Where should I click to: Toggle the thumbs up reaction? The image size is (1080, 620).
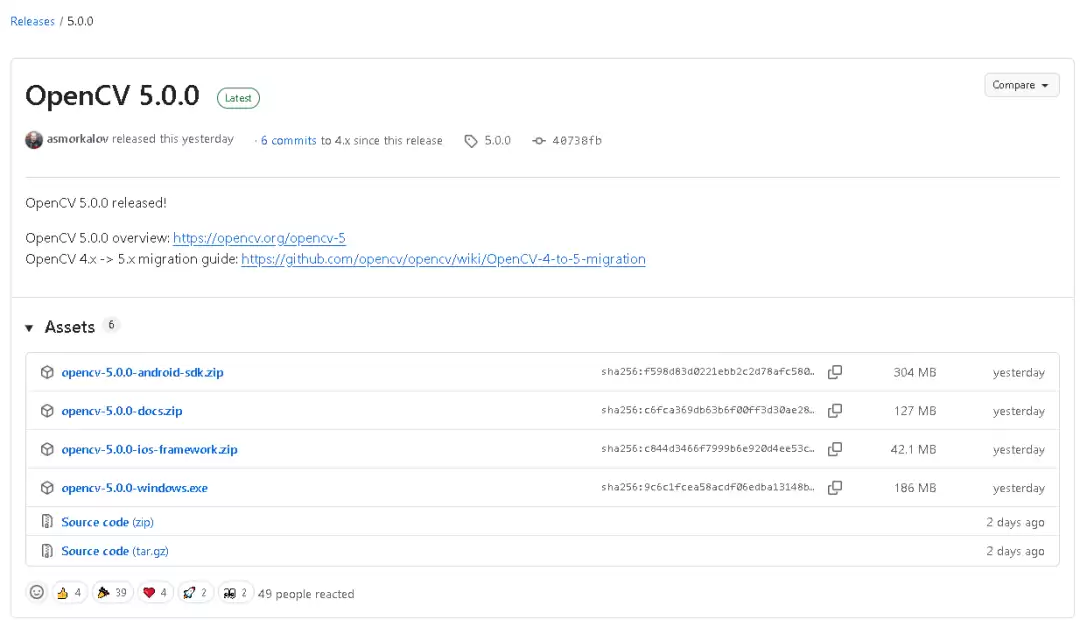coord(70,592)
